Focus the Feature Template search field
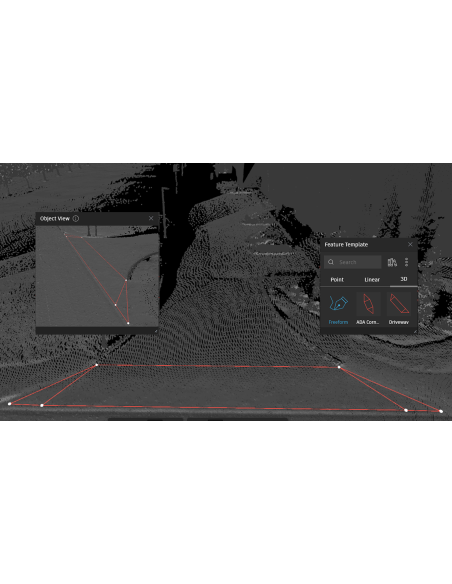 coord(353,262)
